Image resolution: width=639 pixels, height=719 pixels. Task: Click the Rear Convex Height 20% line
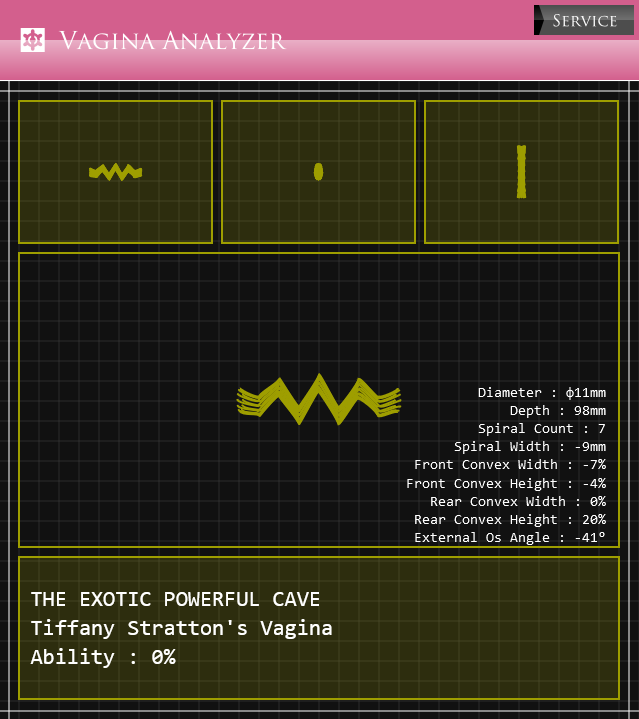[x=509, y=520]
